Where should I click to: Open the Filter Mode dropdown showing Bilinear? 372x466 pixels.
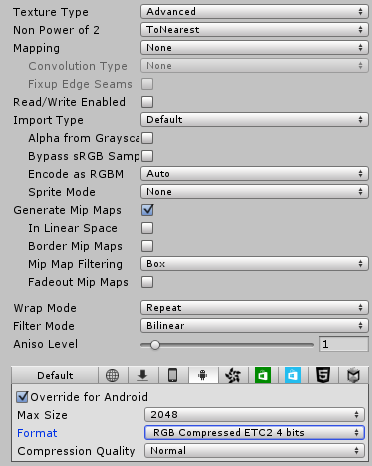254,326
